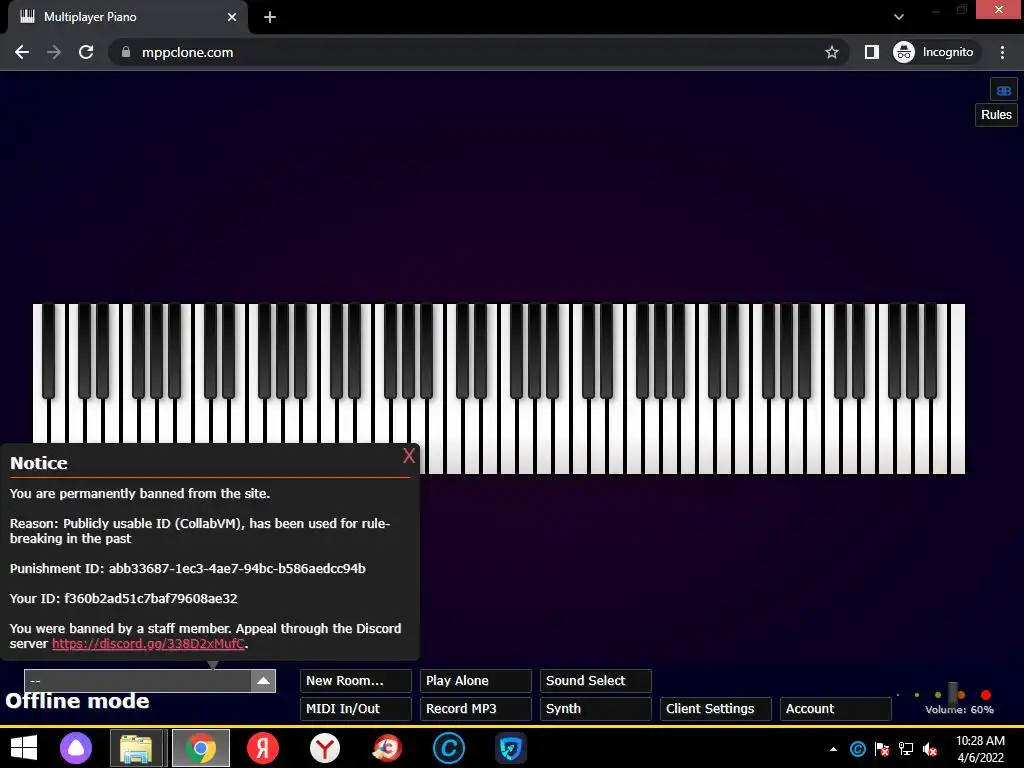Switch to Chrome in the taskbar
The height and width of the screenshot is (768, 1024).
tap(200, 748)
